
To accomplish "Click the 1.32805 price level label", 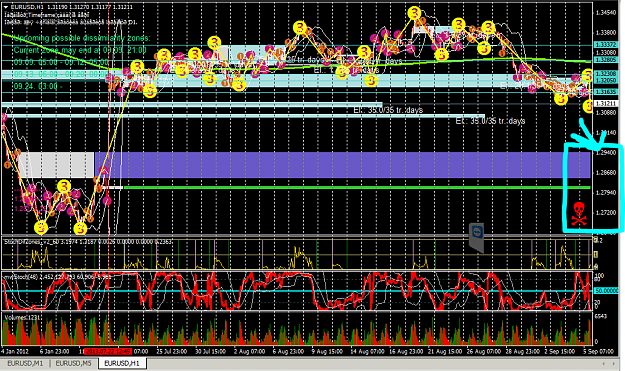I will click(x=606, y=59).
